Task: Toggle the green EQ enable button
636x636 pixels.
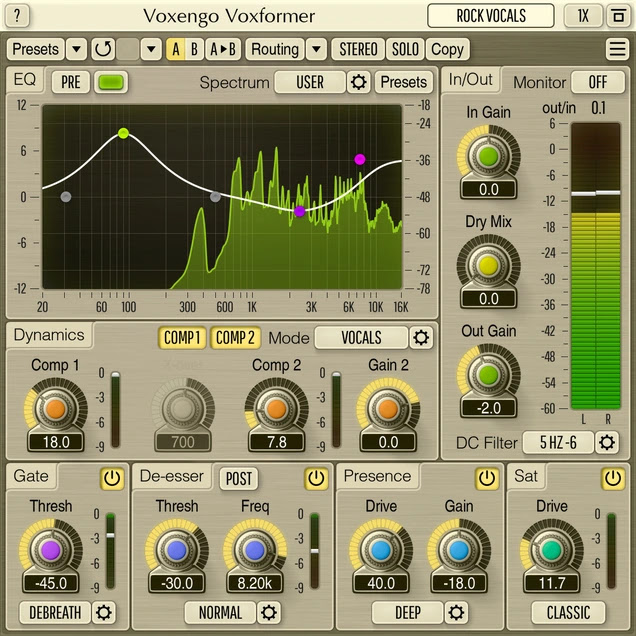Action: point(111,82)
